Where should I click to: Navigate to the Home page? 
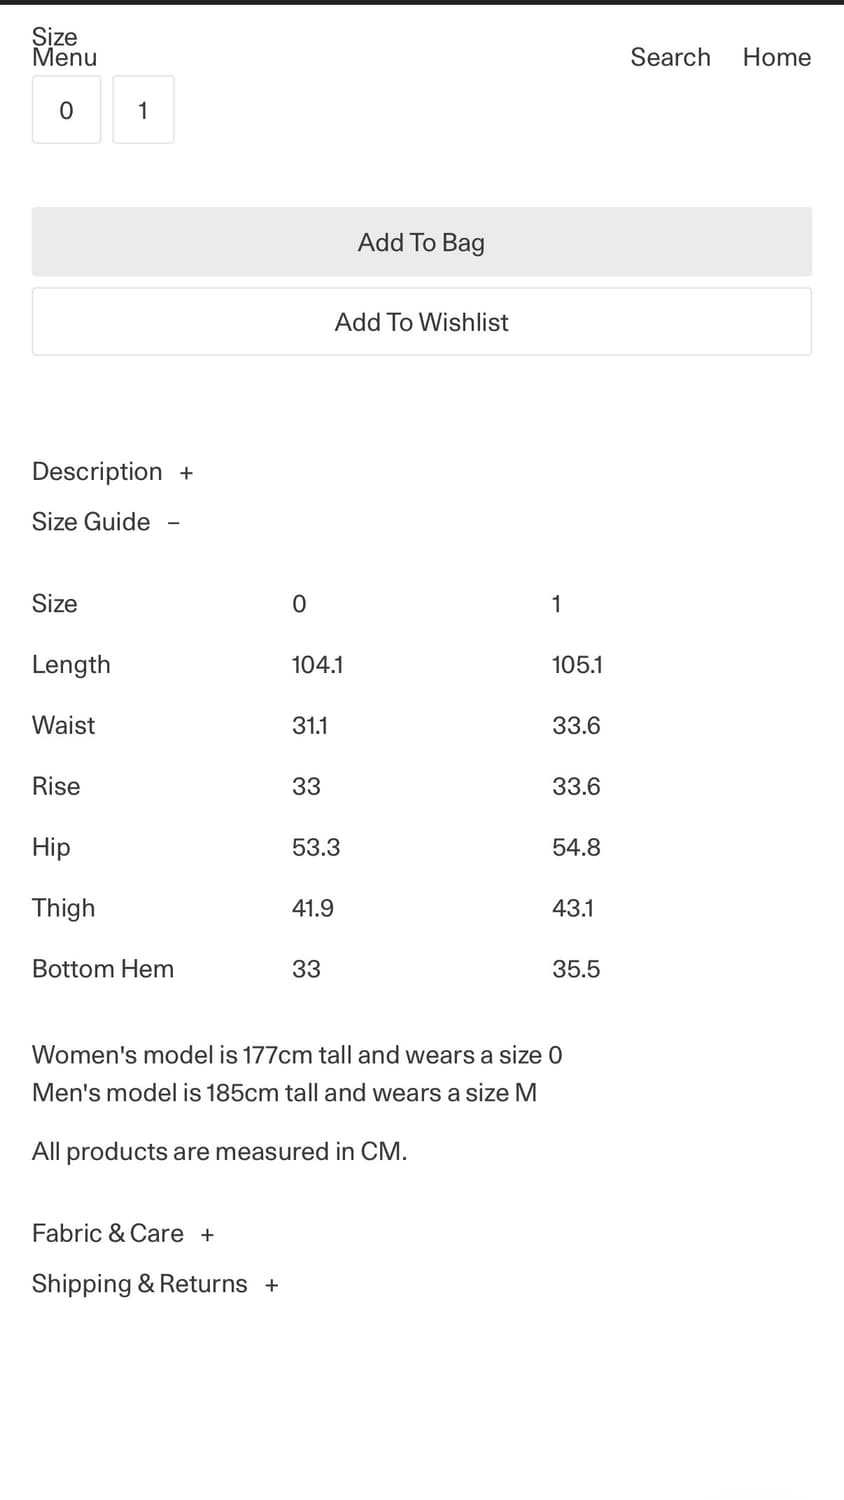776,57
